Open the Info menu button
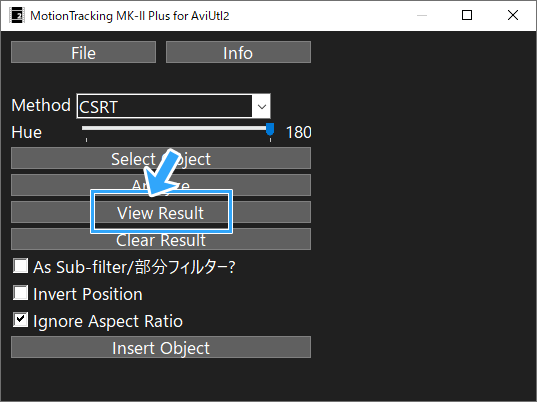Image resolution: width=537 pixels, height=402 pixels. tap(238, 52)
